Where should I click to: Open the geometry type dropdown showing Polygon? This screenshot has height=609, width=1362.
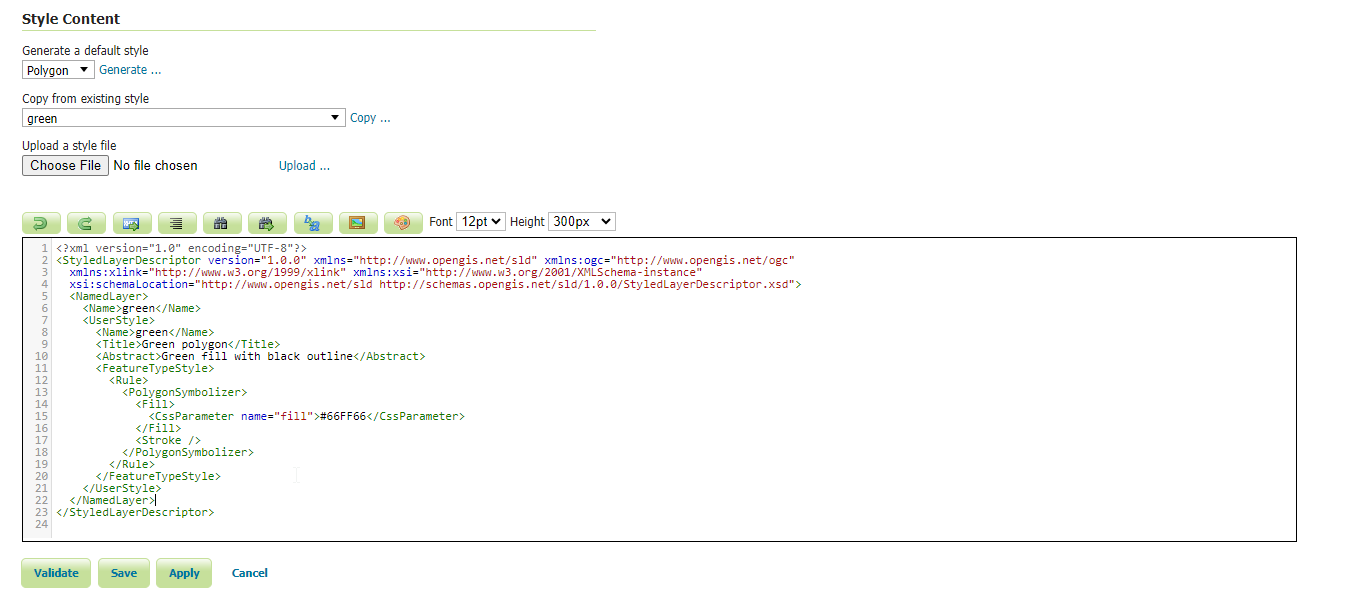tap(57, 69)
